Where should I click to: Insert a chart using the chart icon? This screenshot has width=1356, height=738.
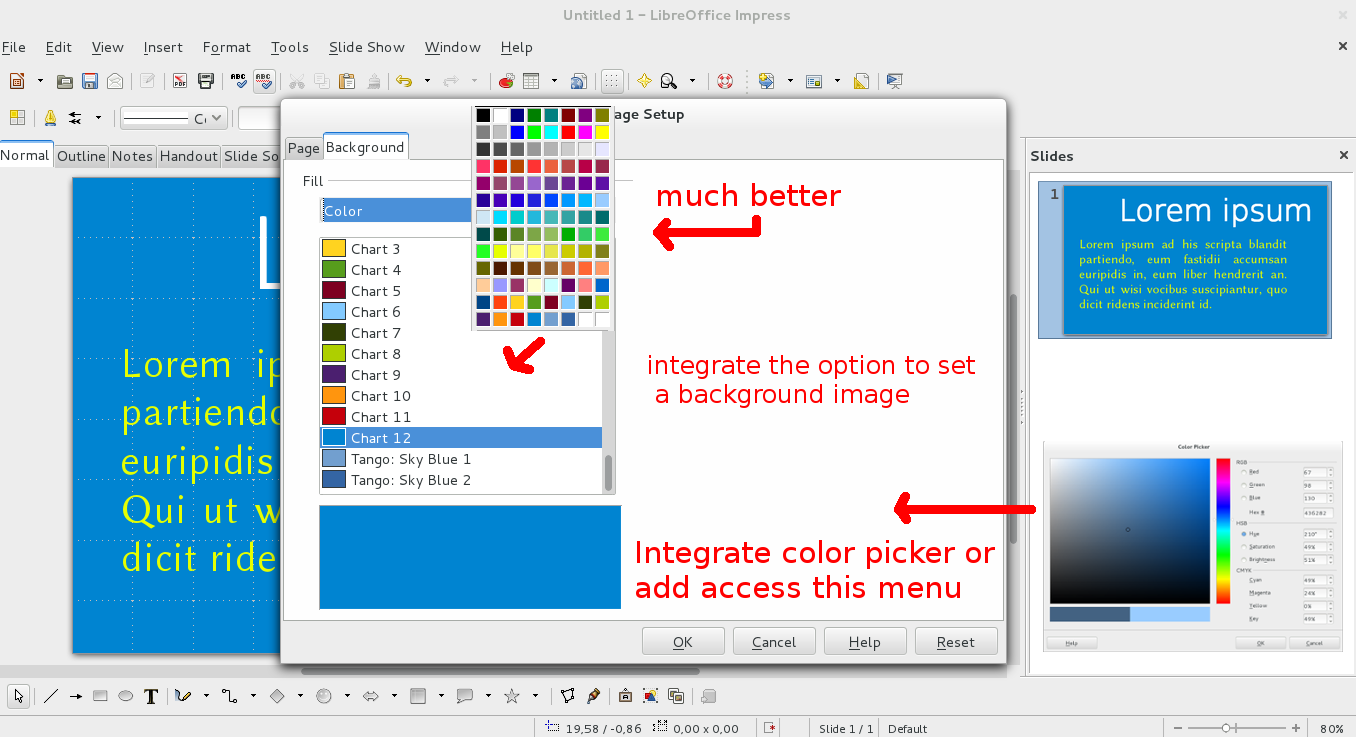[x=506, y=81]
